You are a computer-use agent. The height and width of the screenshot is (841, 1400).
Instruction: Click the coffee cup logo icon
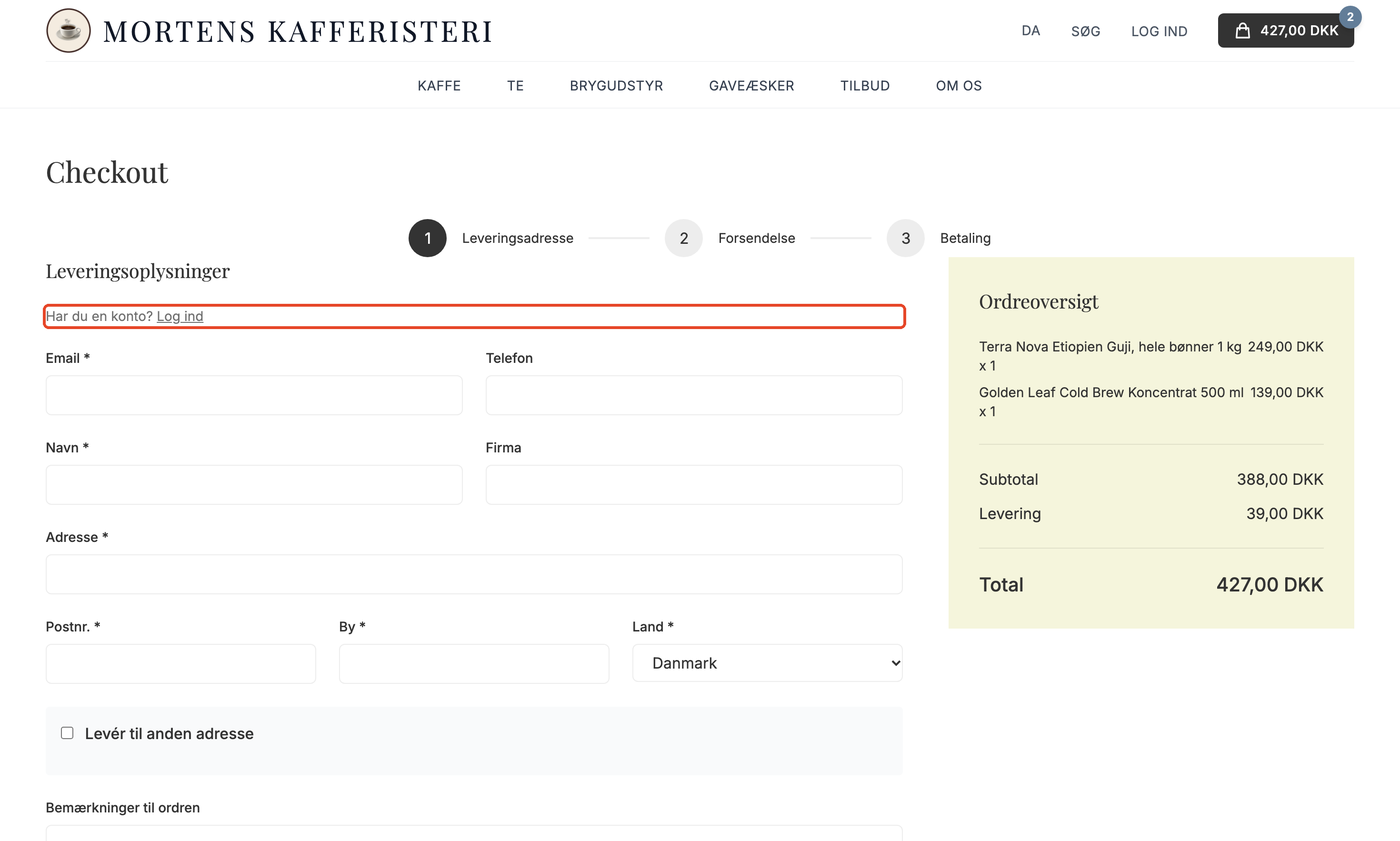click(68, 30)
